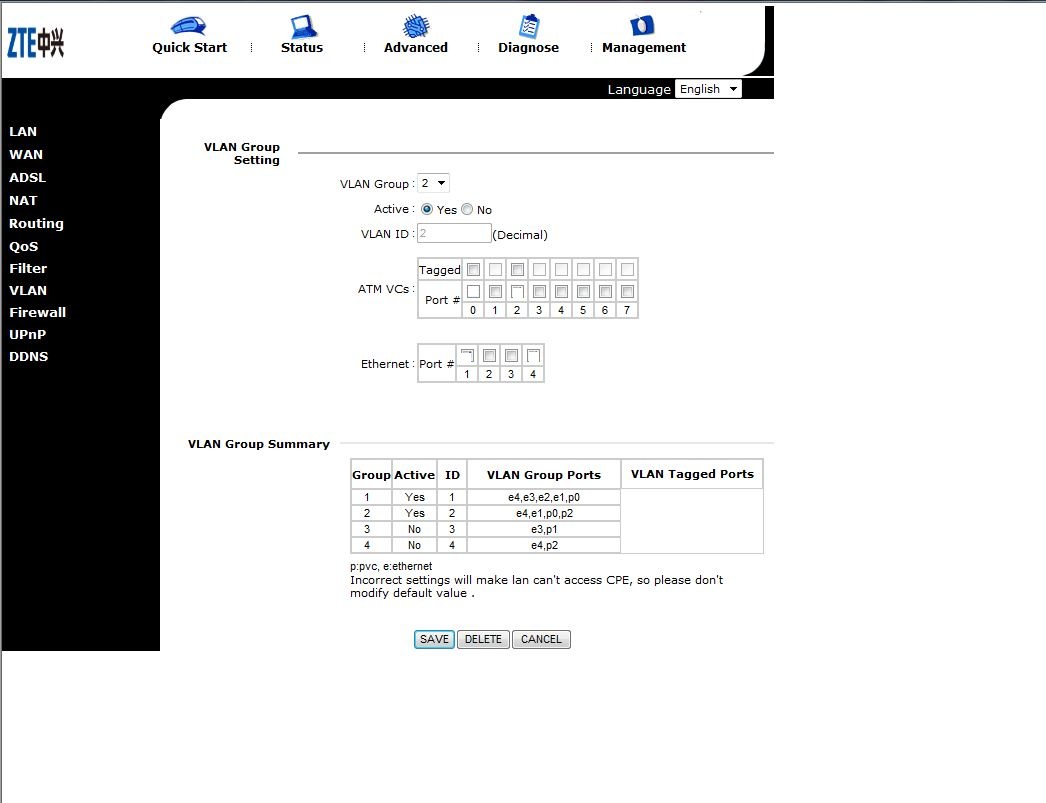Toggle Tagged checkbox for ATM VC 0
This screenshot has width=1046, height=803.
(473, 269)
